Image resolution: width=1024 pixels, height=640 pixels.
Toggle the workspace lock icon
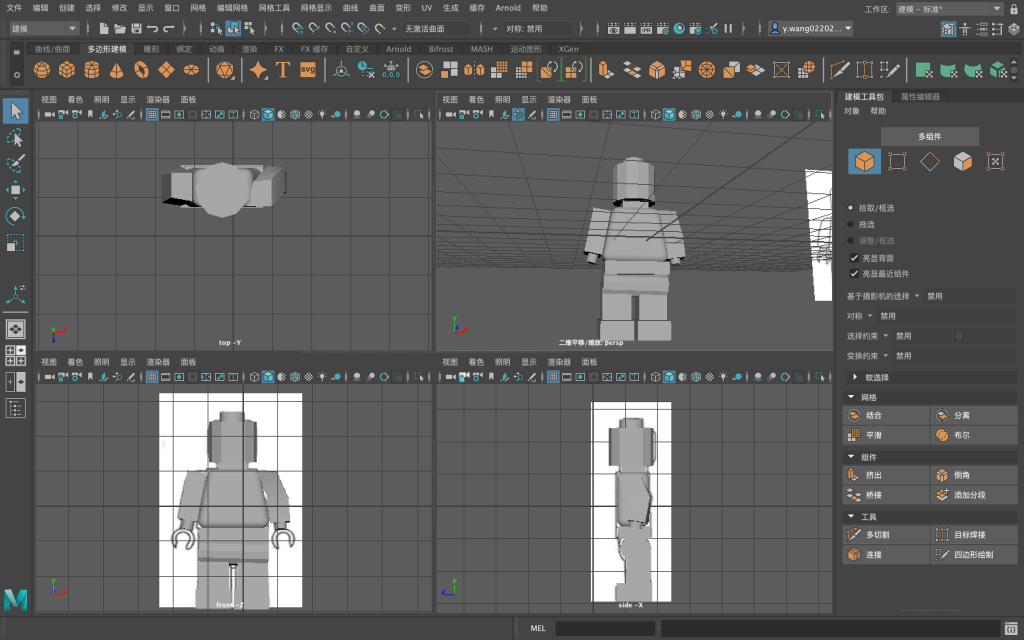[1014, 8]
